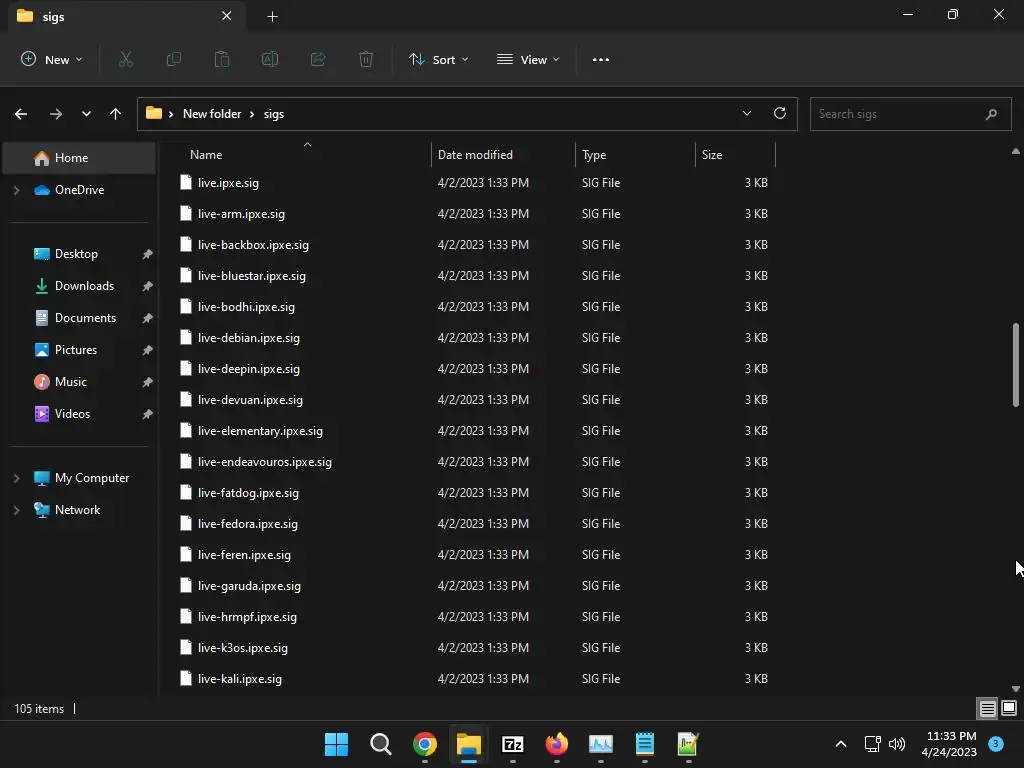1024x768 pixels.
Task: Click the Paste clipboard icon
Action: pos(222,59)
